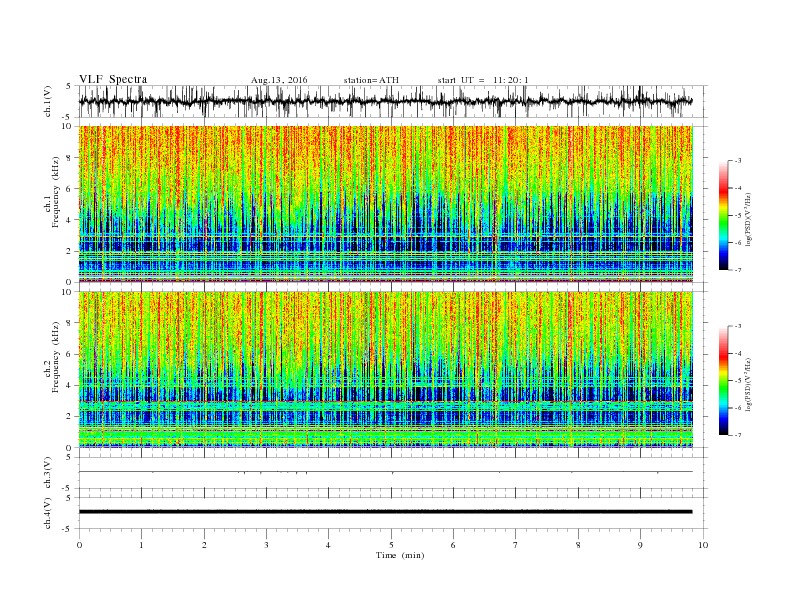Click time-axis tick label "9" at bottom
The width and height of the screenshot is (792, 612).
click(x=640, y=545)
